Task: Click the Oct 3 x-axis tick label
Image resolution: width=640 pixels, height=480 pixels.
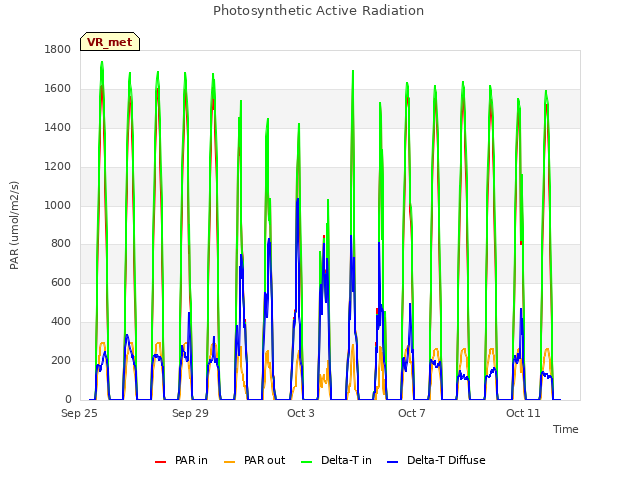Action: coord(301,413)
